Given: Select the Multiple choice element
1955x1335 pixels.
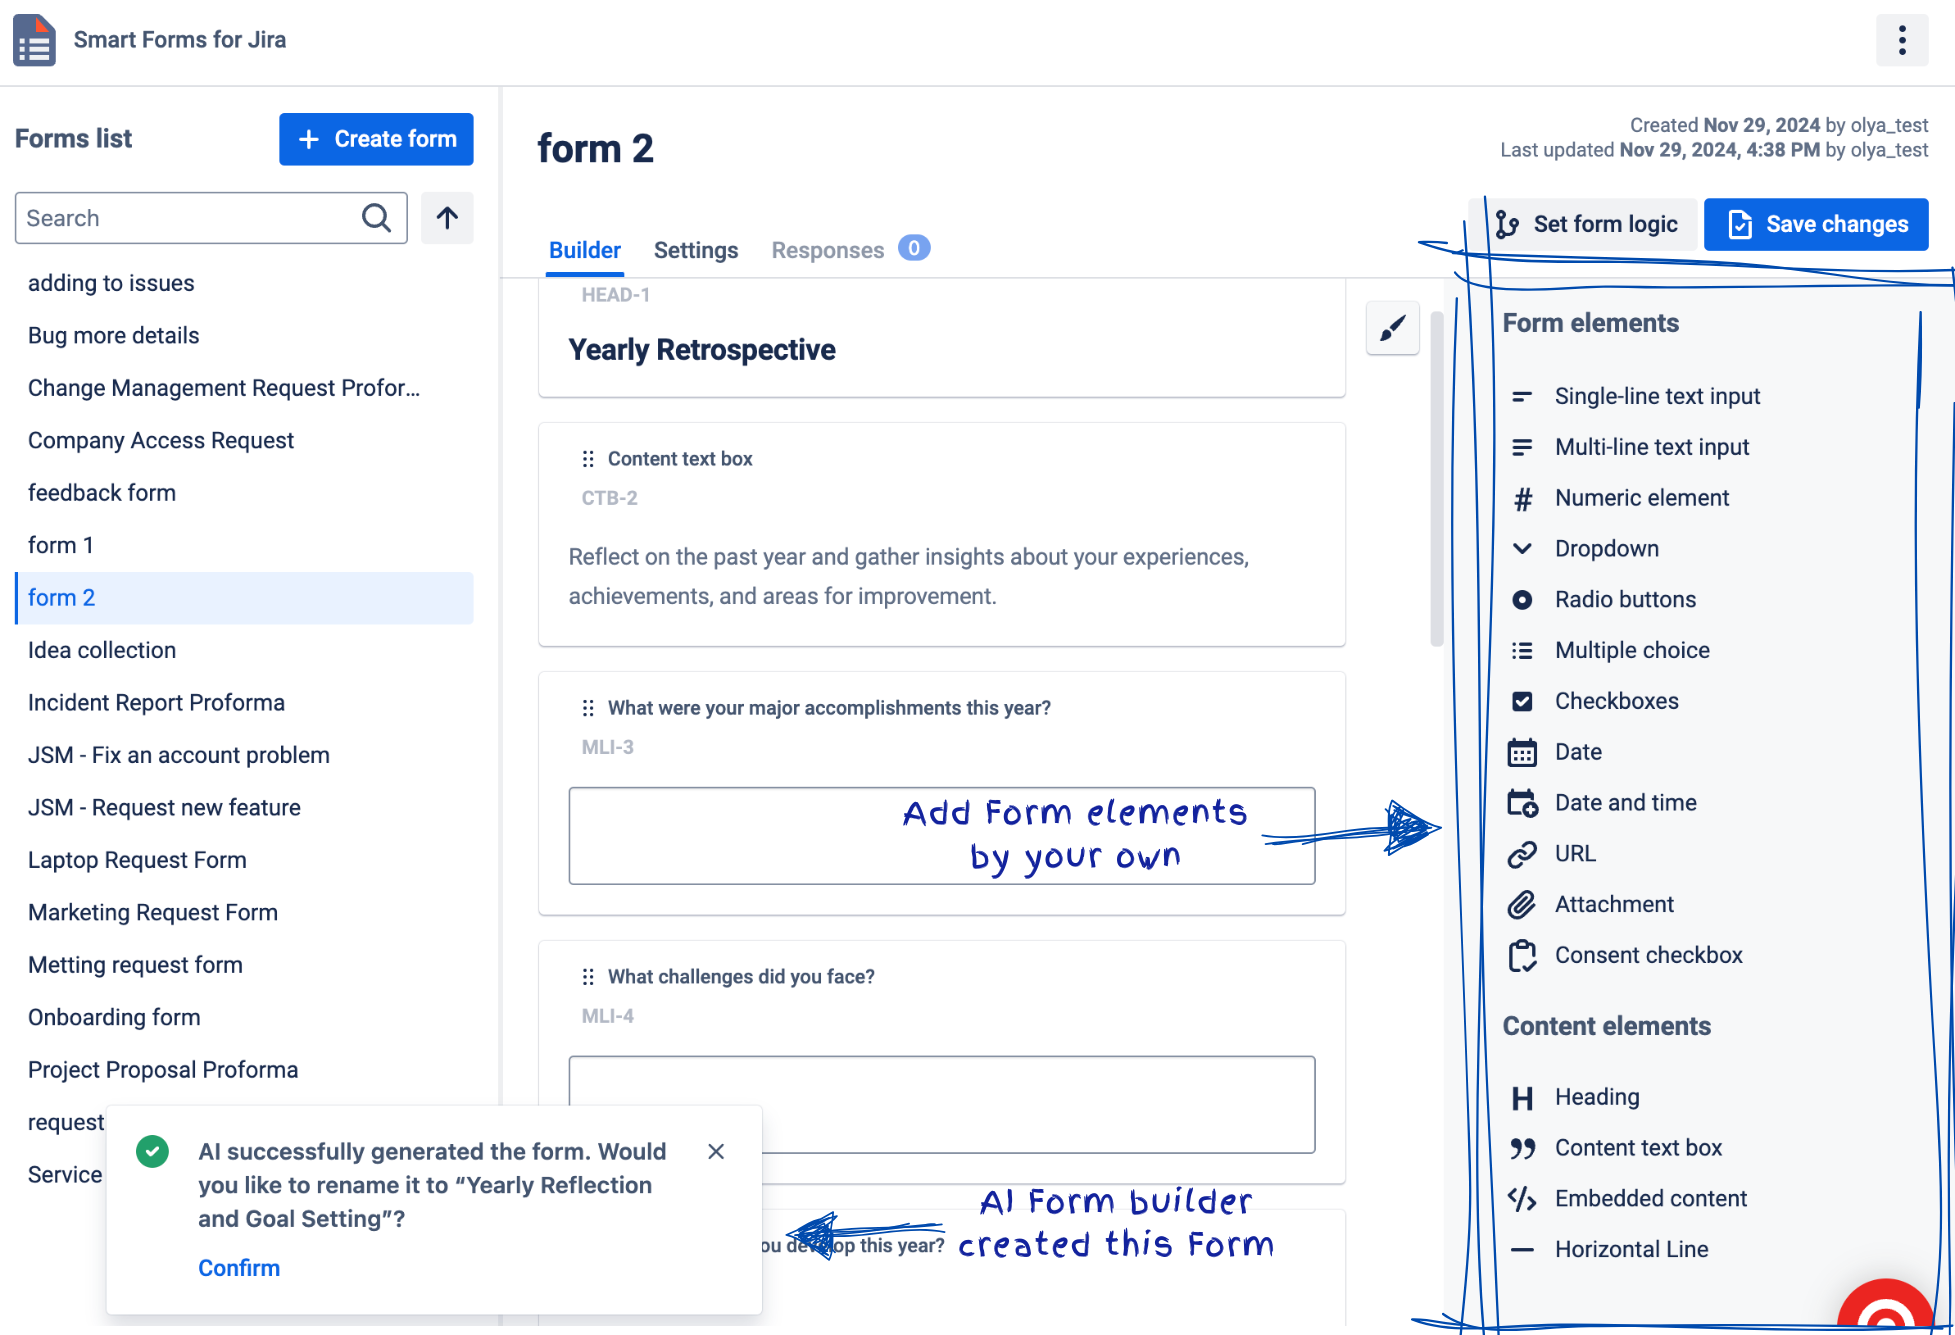Looking at the screenshot, I should coord(1631,649).
